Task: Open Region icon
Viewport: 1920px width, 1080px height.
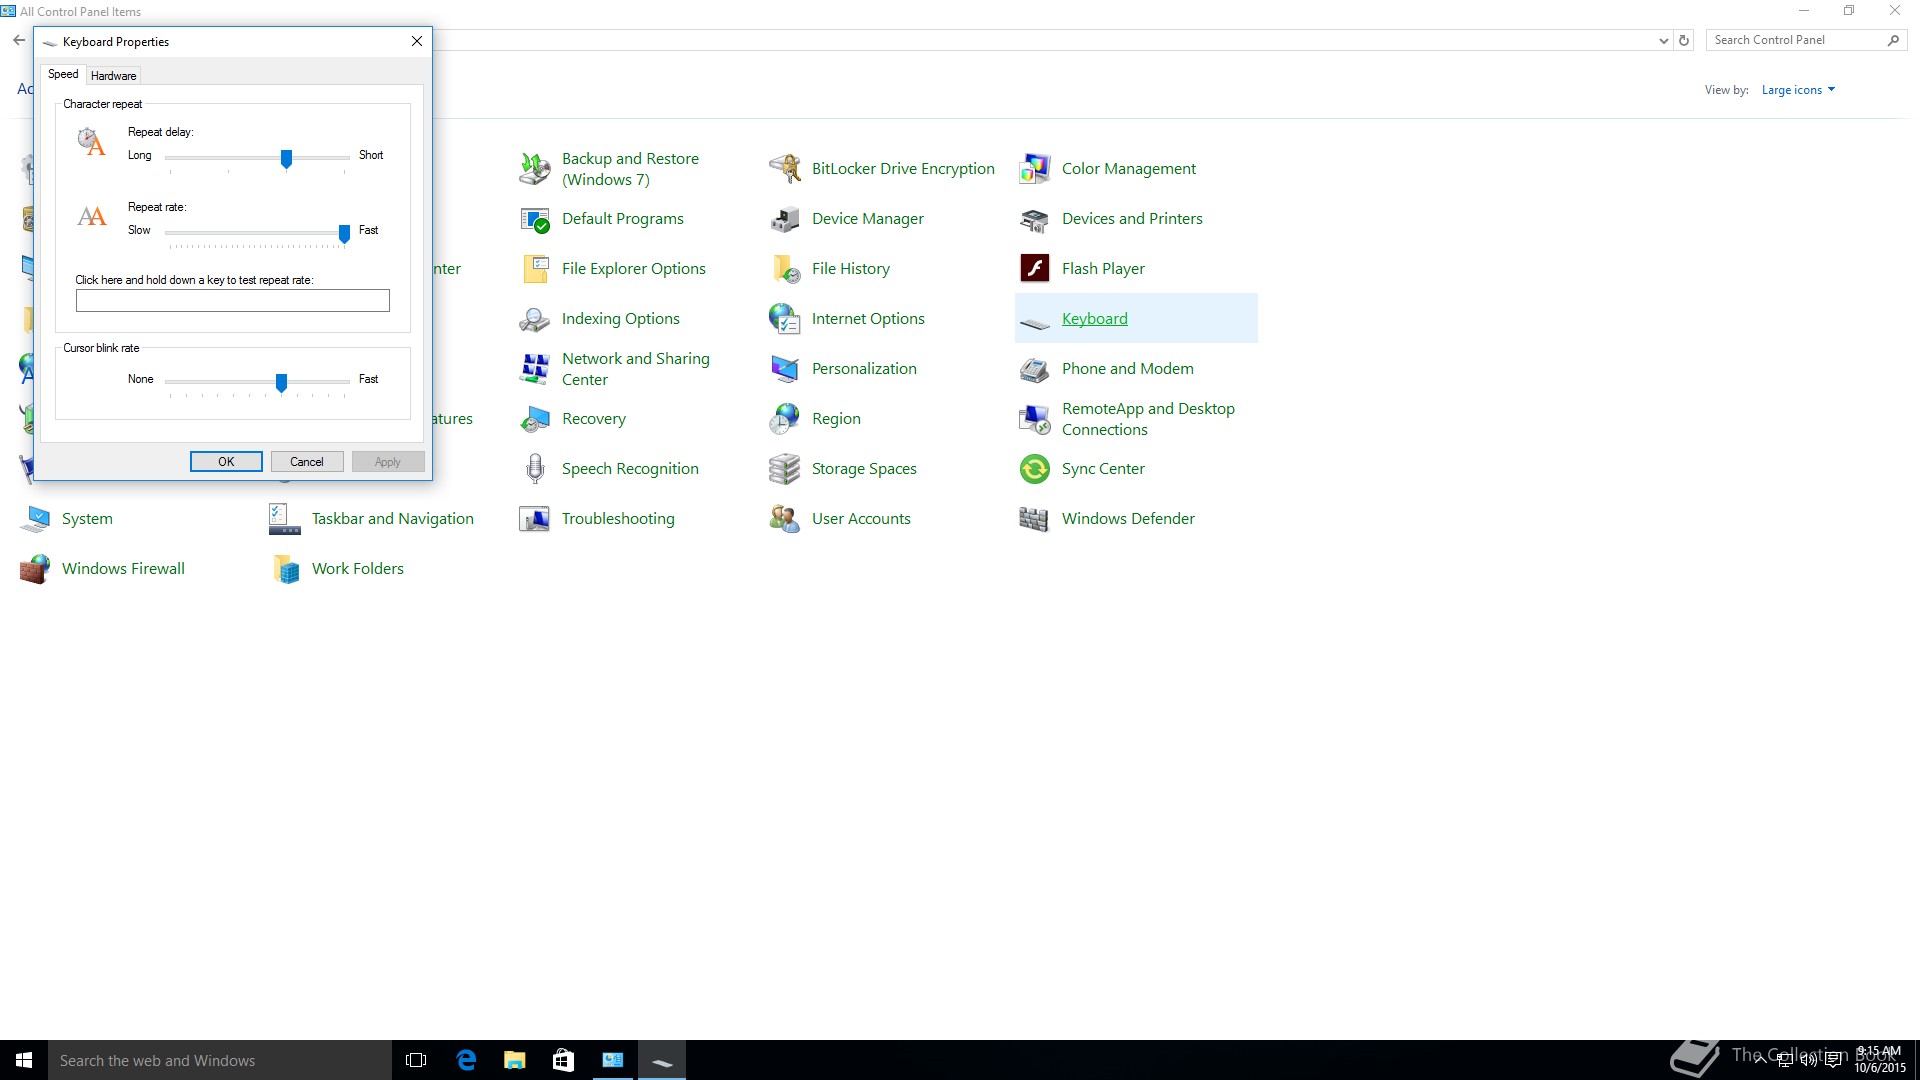Action: (785, 419)
